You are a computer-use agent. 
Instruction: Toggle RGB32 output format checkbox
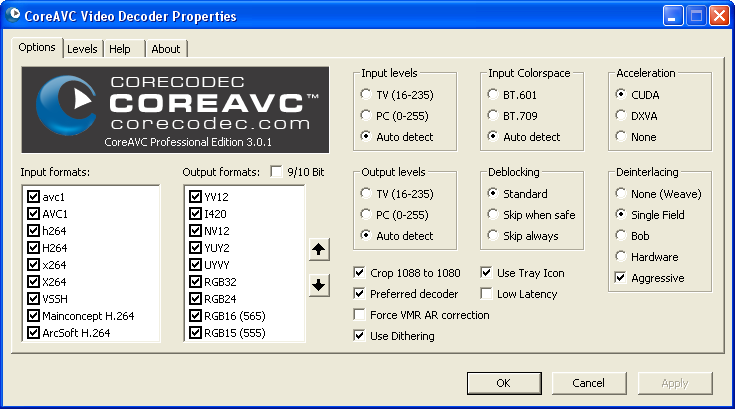click(x=195, y=282)
